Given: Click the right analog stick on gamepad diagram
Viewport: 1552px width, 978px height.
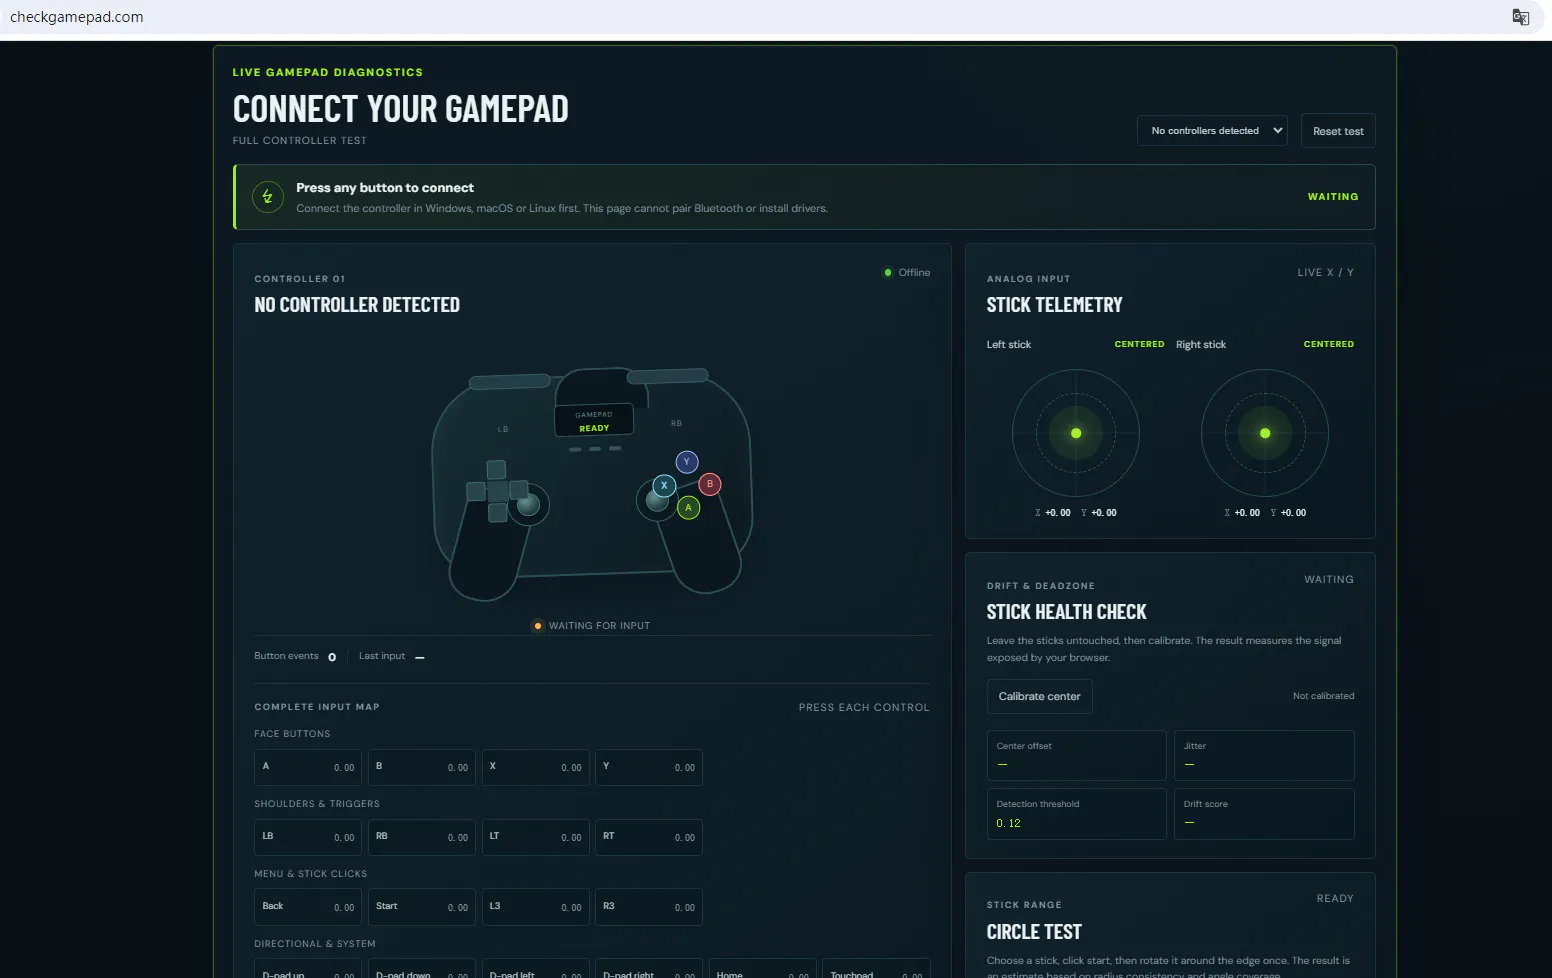Looking at the screenshot, I should [x=657, y=500].
